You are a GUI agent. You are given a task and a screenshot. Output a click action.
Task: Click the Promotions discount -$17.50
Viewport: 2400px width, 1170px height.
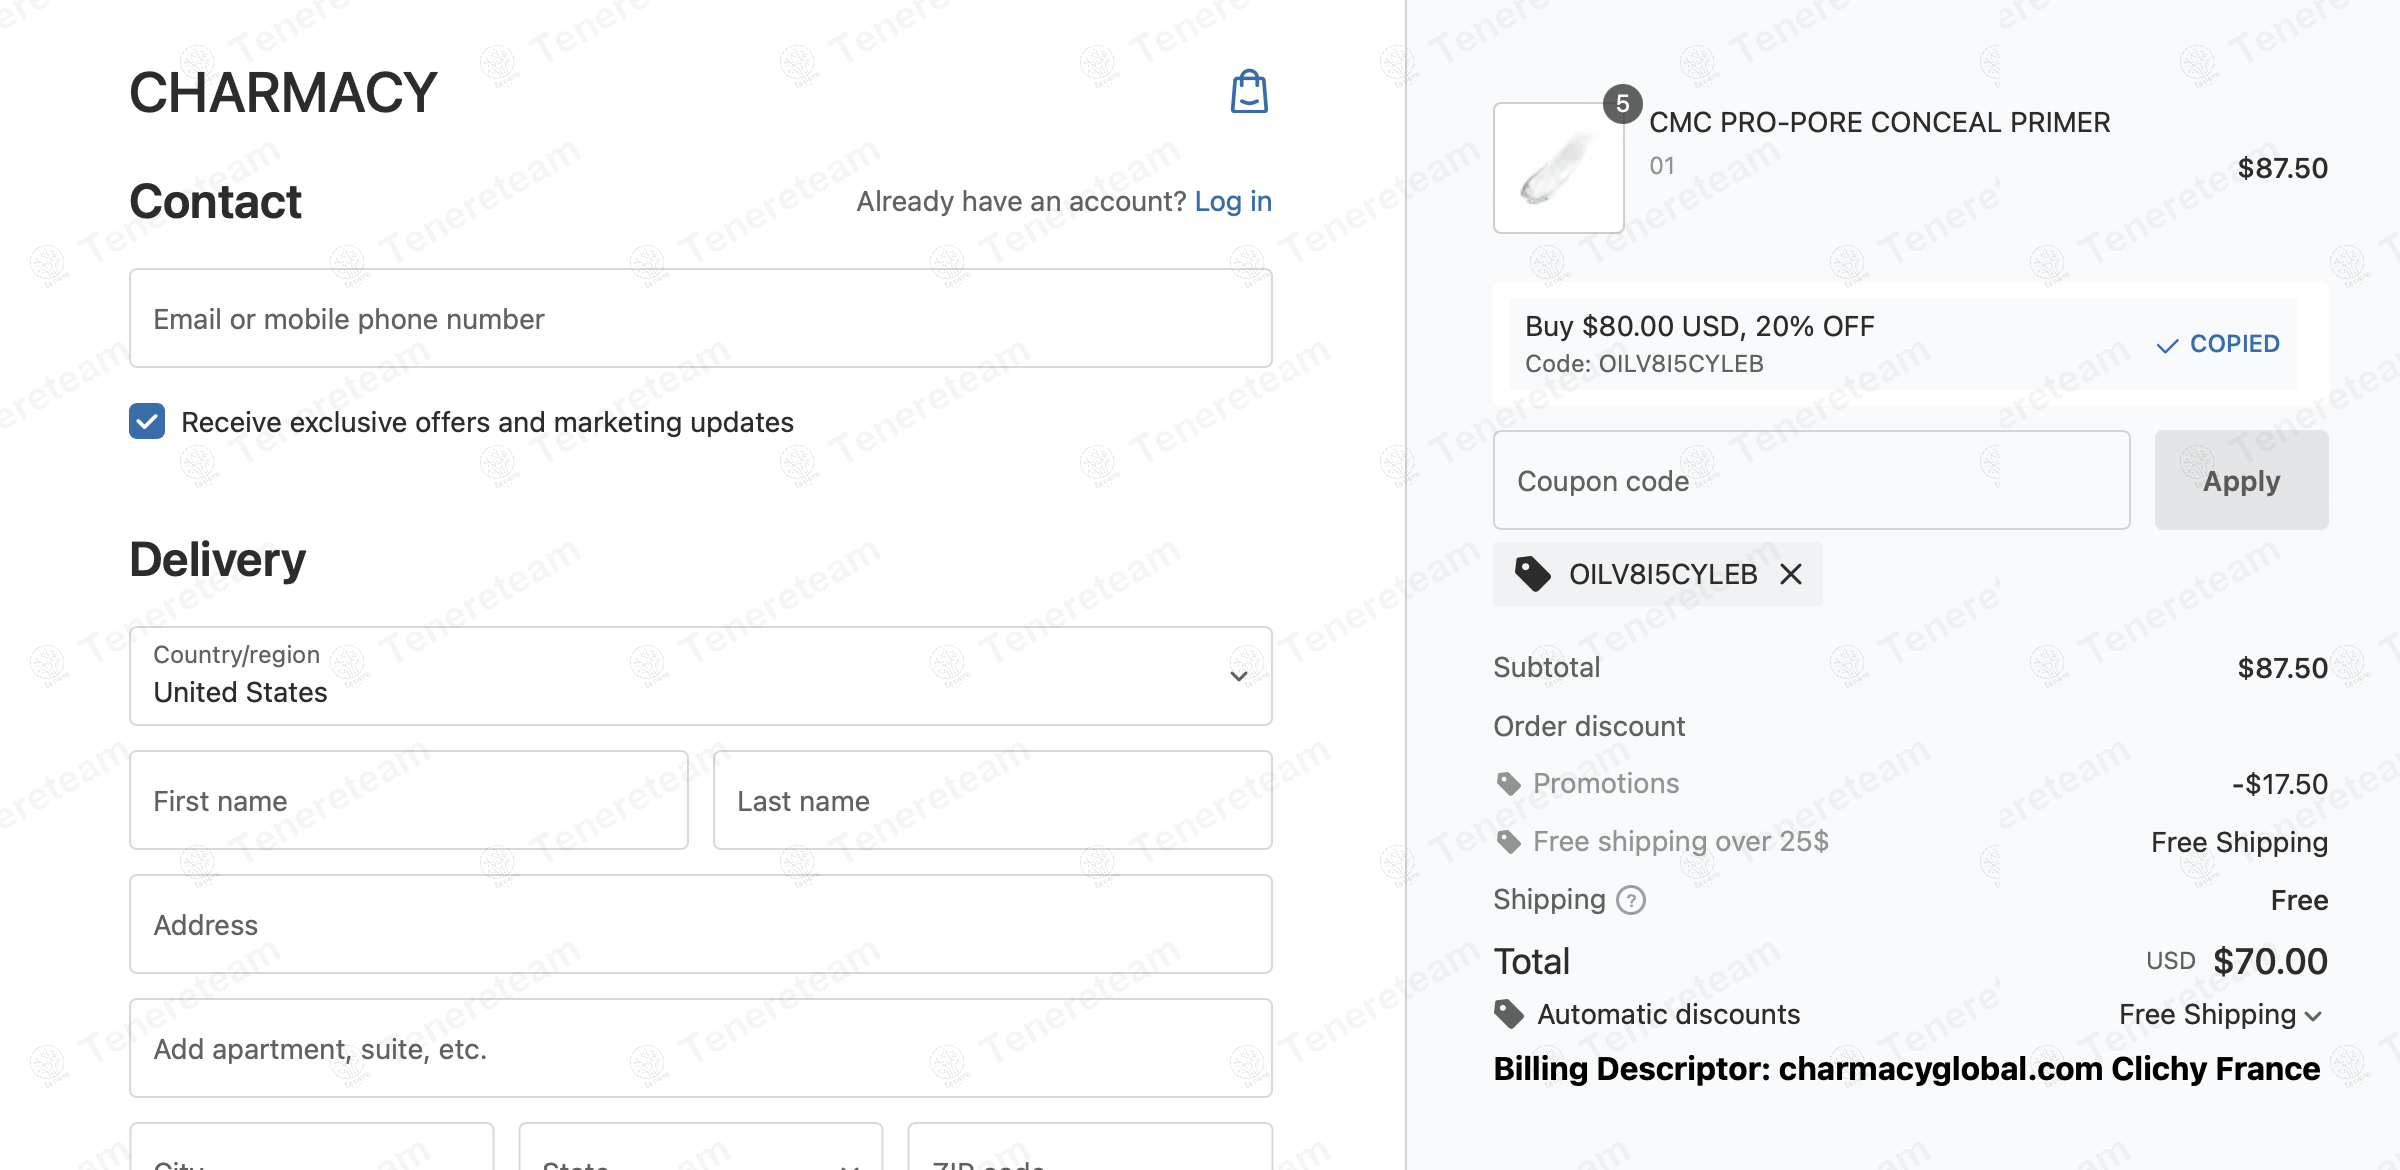tap(2280, 784)
